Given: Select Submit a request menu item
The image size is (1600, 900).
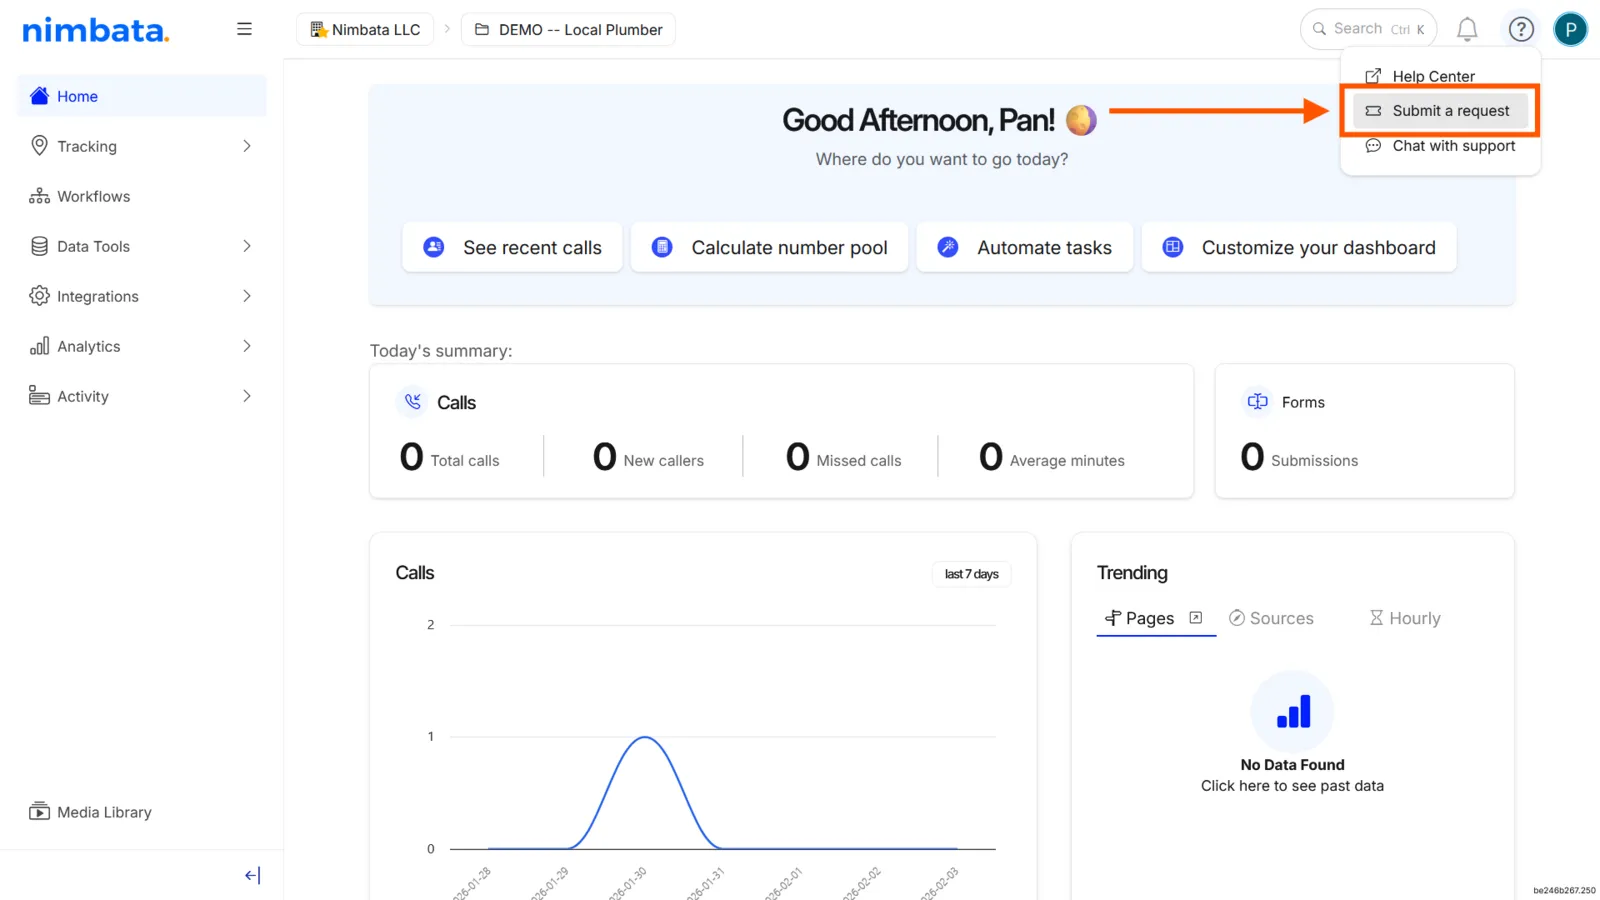Looking at the screenshot, I should coord(1440,111).
